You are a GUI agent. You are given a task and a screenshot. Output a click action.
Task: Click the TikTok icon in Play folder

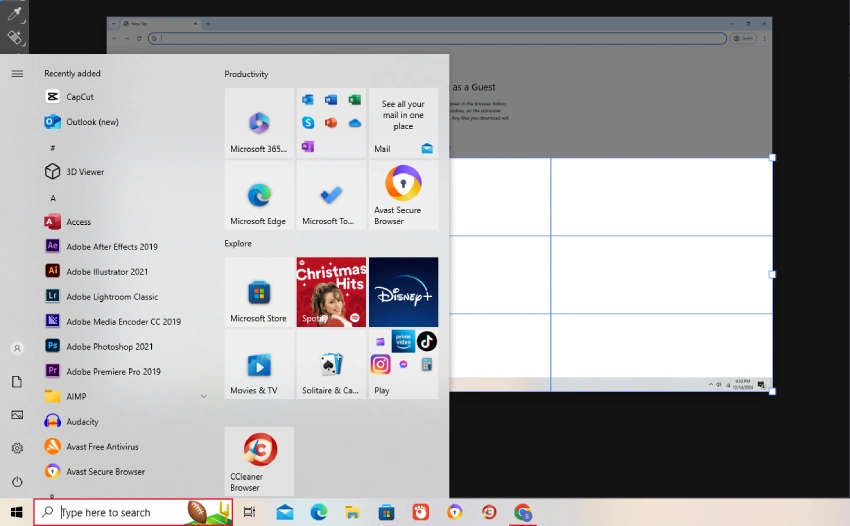tap(427, 342)
